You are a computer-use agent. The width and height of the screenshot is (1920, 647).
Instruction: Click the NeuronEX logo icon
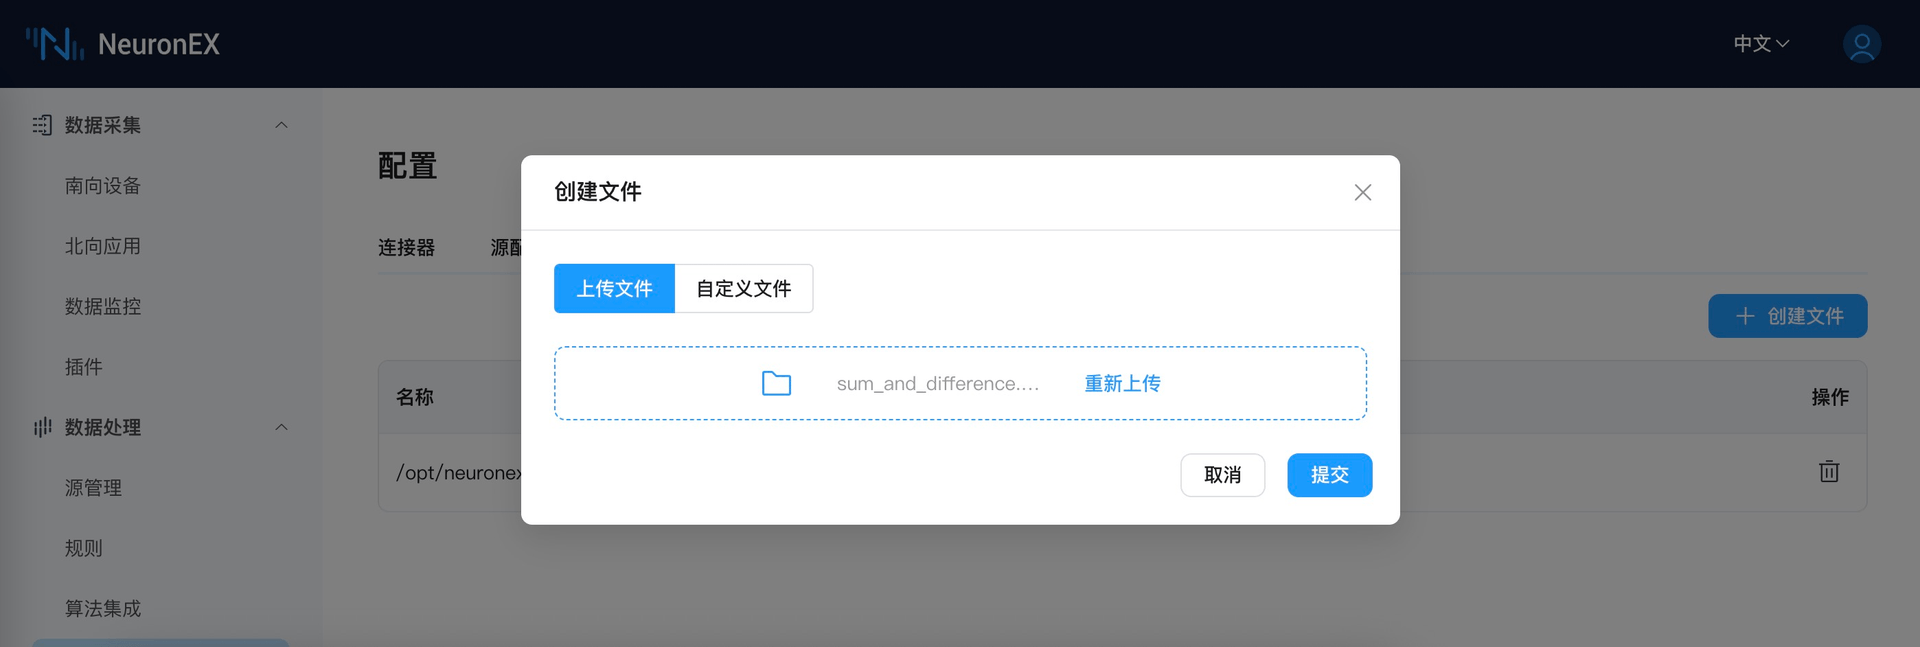(x=54, y=44)
